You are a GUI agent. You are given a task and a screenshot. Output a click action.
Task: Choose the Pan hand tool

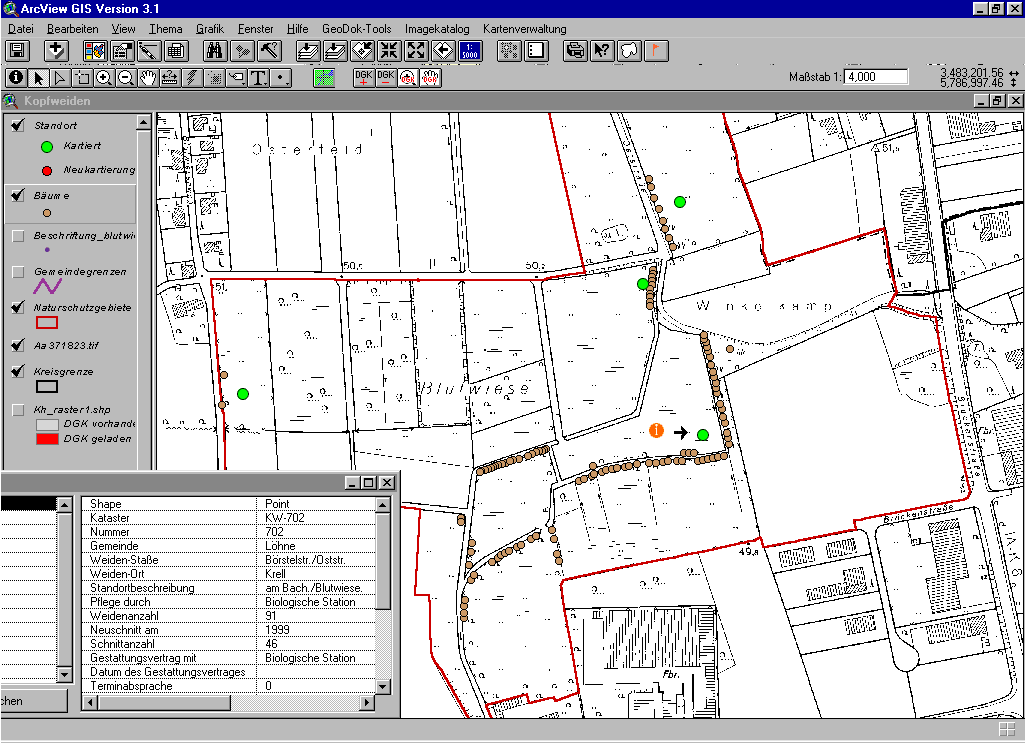(x=148, y=77)
